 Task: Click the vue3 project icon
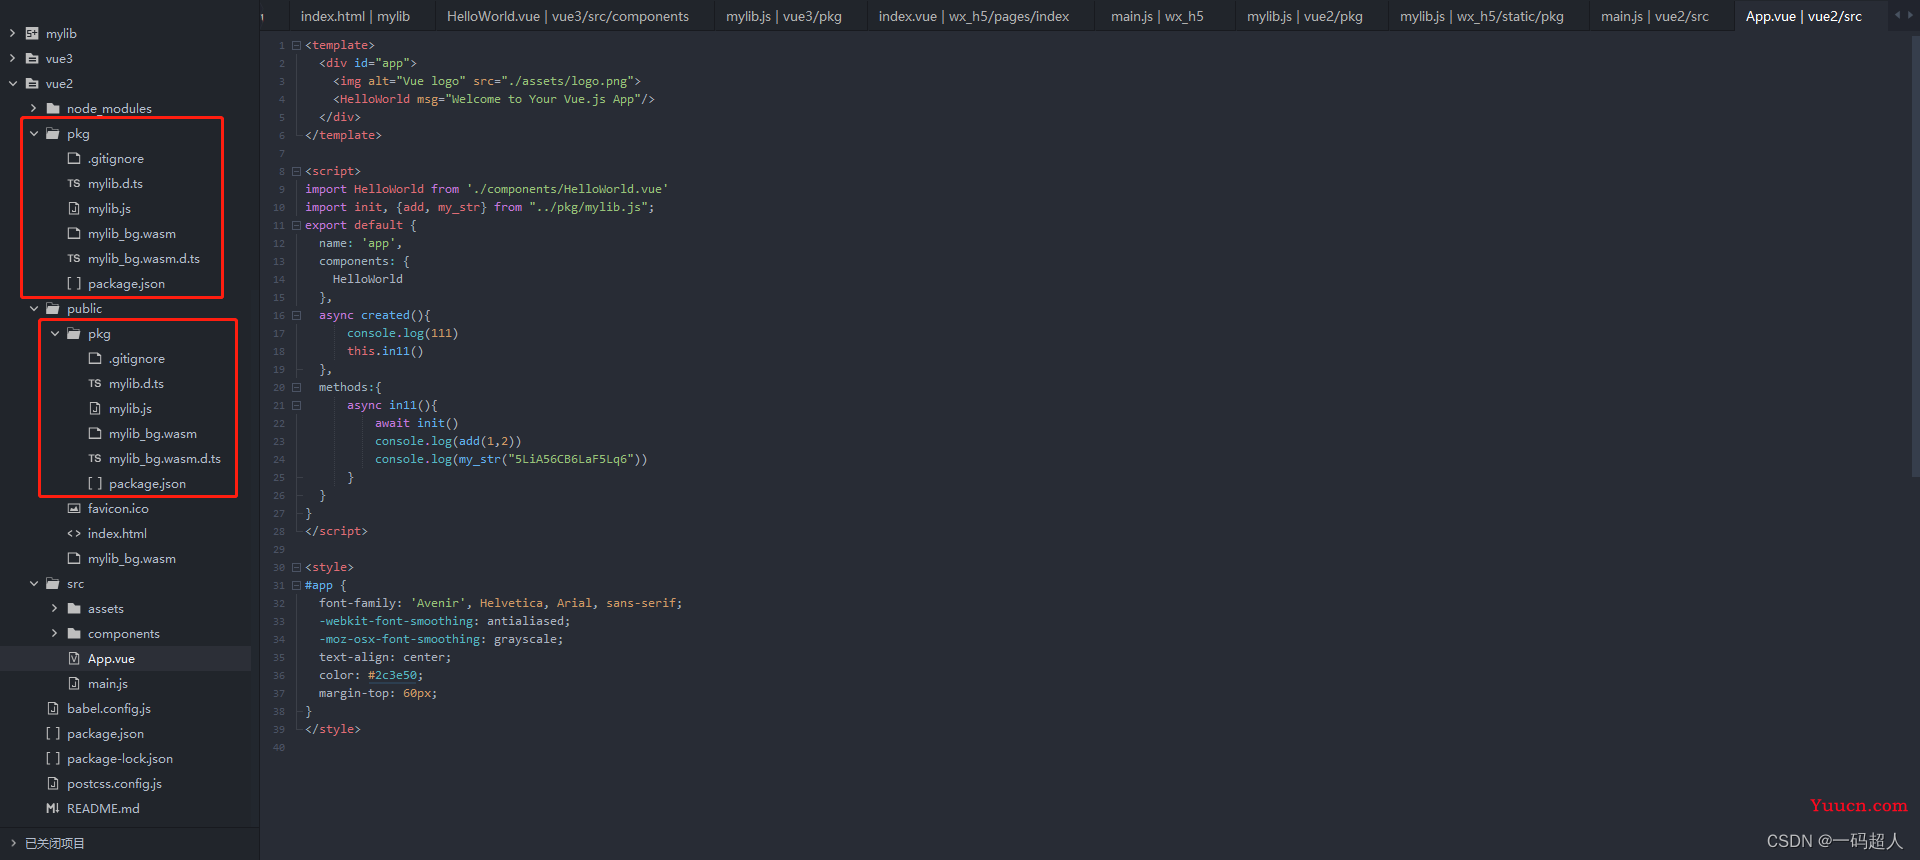click(x=32, y=58)
